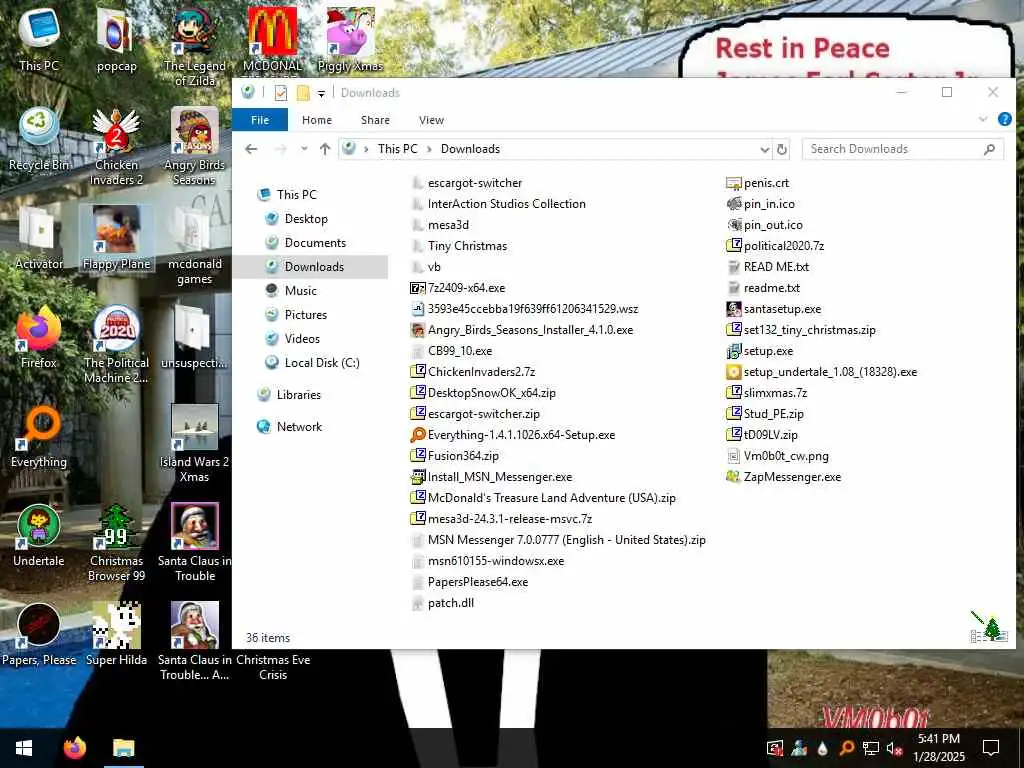Viewport: 1024px width, 768px height.
Task: Click the Everything search tray icon
Action: [846, 748]
